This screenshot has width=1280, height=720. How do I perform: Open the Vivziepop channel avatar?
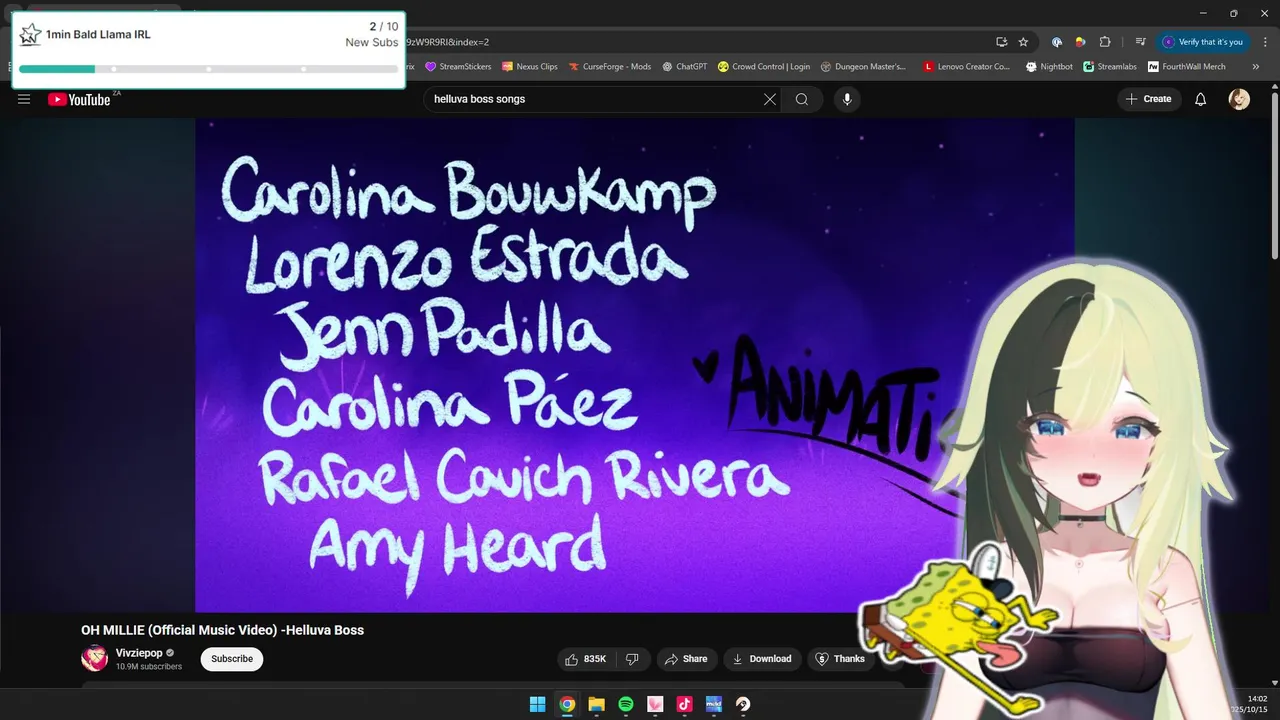pyautogui.click(x=95, y=659)
